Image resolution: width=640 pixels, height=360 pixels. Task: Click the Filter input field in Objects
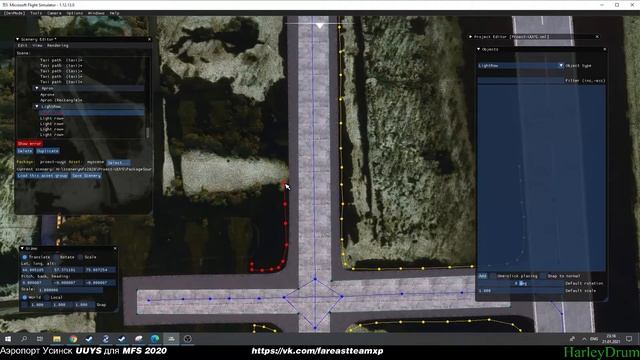point(520,81)
